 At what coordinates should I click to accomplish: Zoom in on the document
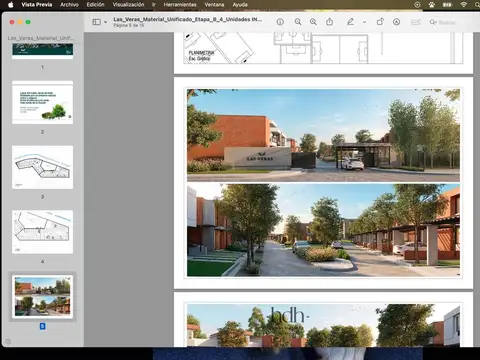313,22
